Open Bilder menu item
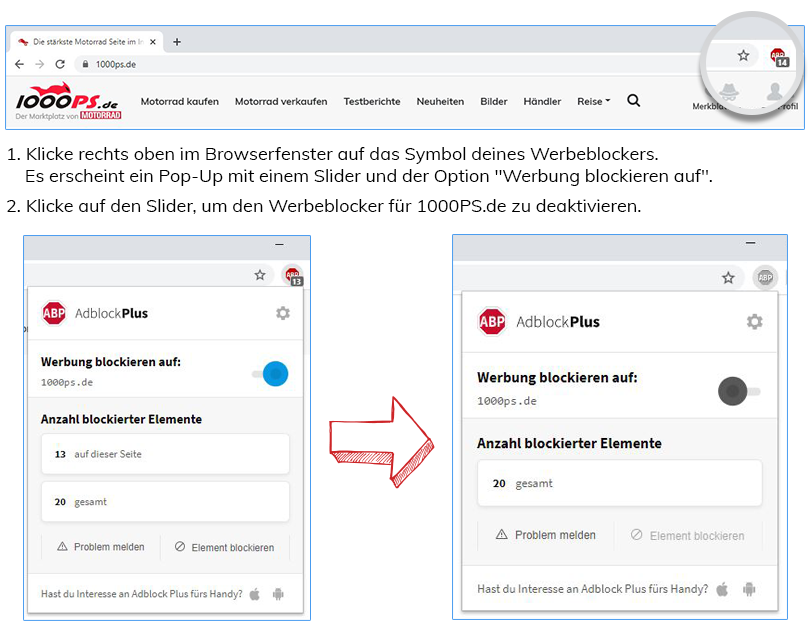 coord(493,101)
